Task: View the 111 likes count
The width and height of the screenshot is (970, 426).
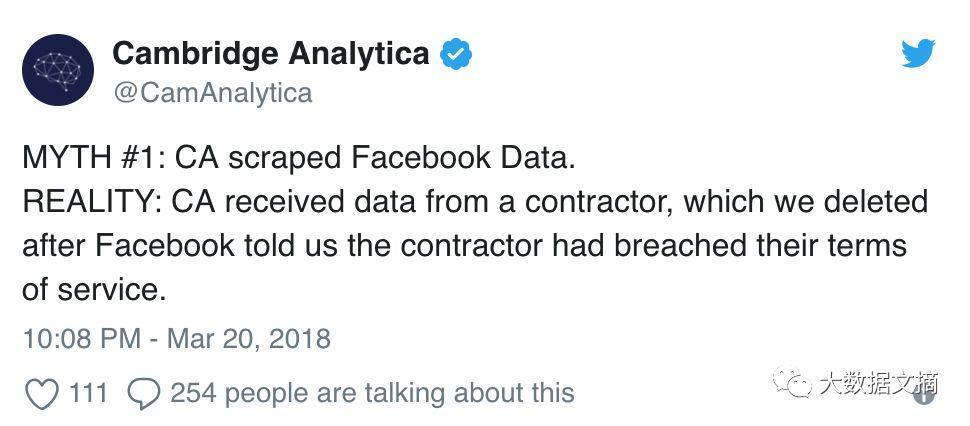Action: click(x=88, y=393)
